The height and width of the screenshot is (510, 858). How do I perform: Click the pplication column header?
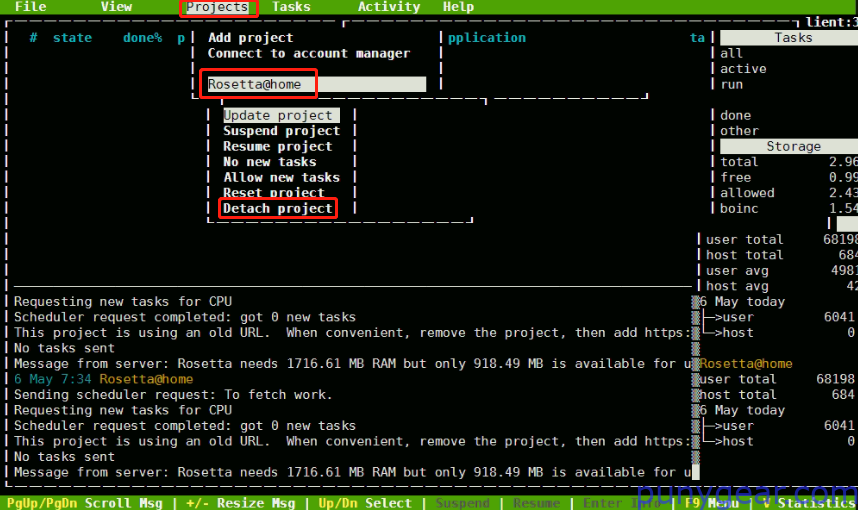tap(486, 38)
